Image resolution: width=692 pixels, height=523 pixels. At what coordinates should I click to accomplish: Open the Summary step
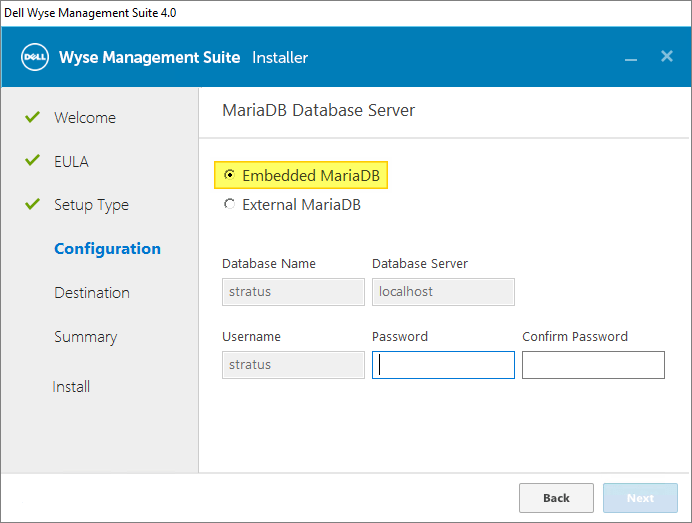click(85, 337)
